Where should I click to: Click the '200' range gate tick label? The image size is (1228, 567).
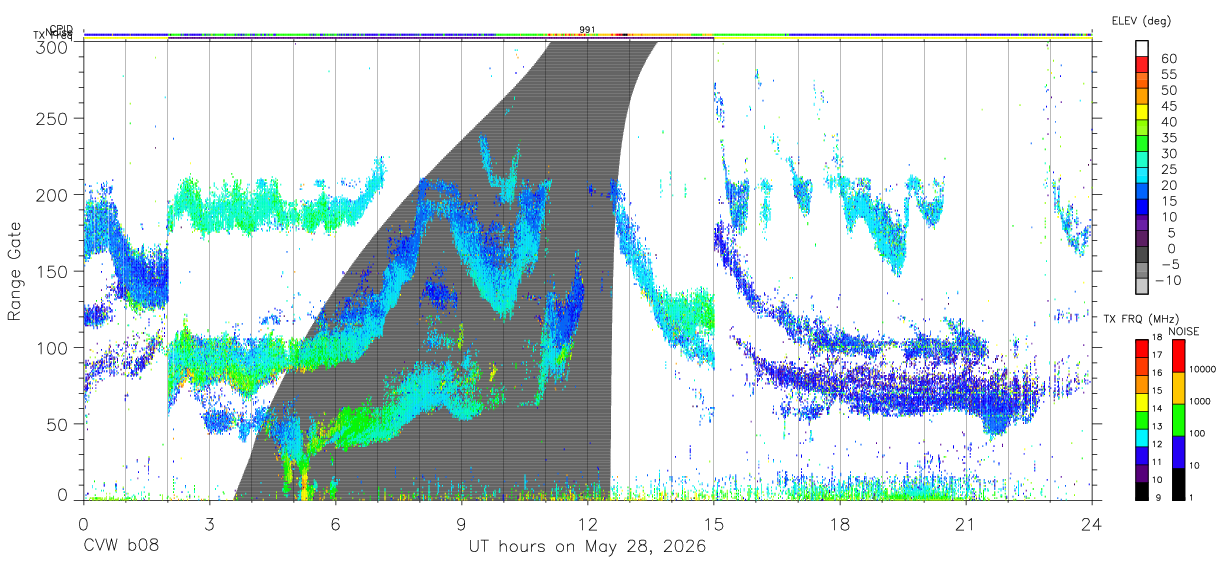point(53,195)
